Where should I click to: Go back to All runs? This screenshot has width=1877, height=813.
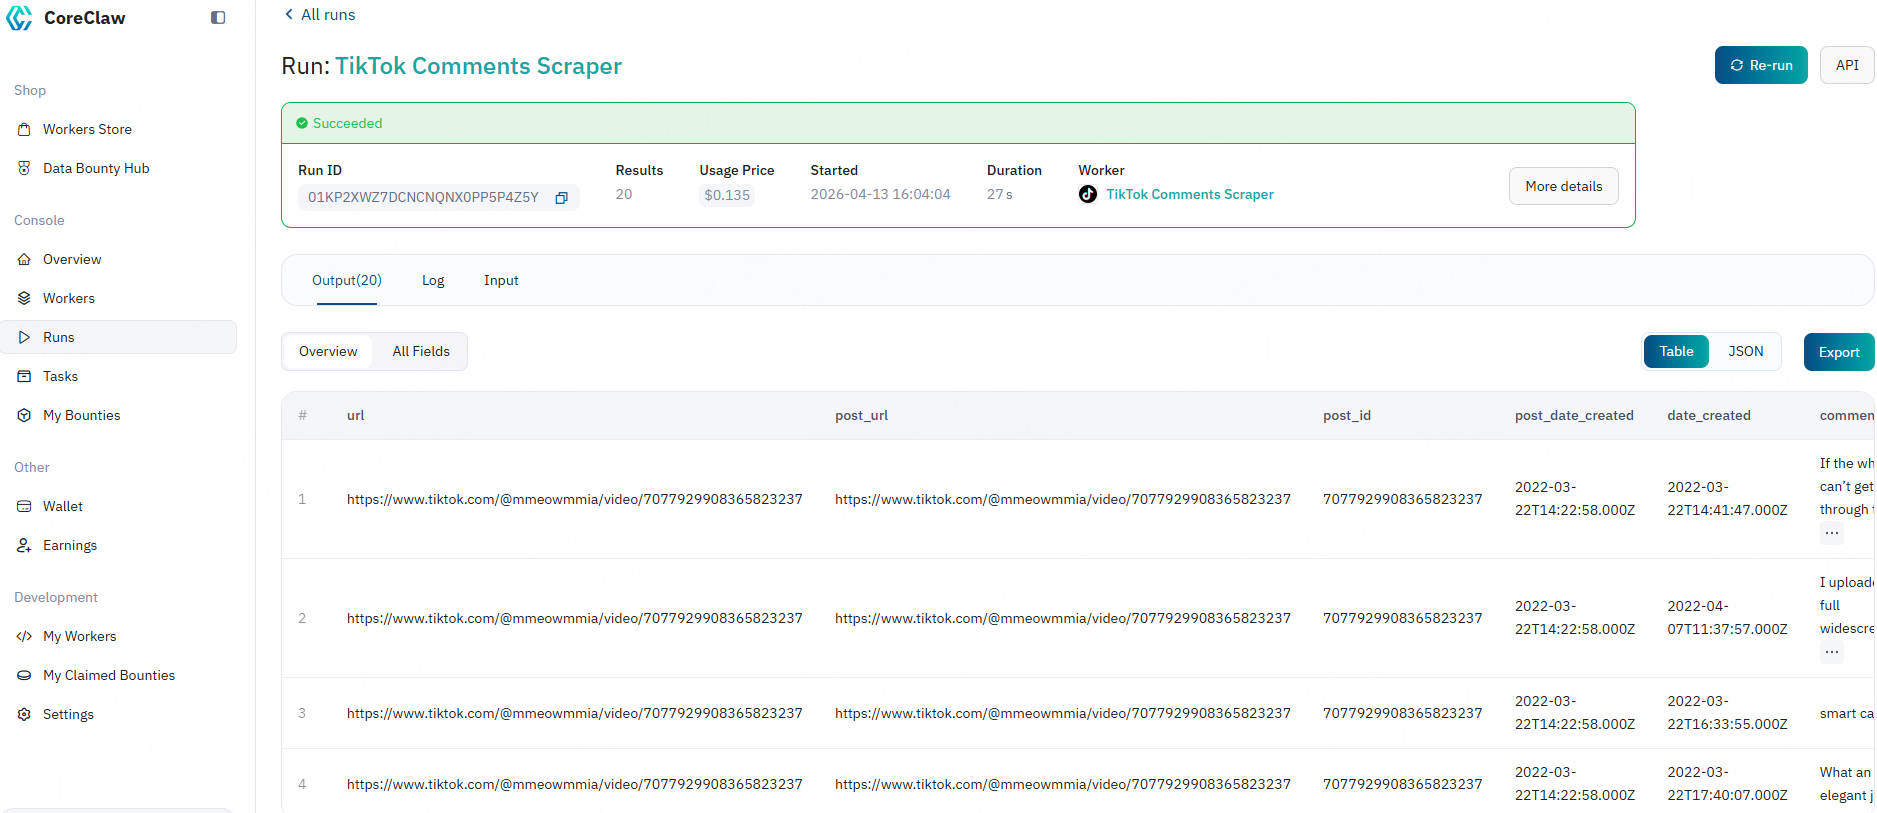(319, 14)
